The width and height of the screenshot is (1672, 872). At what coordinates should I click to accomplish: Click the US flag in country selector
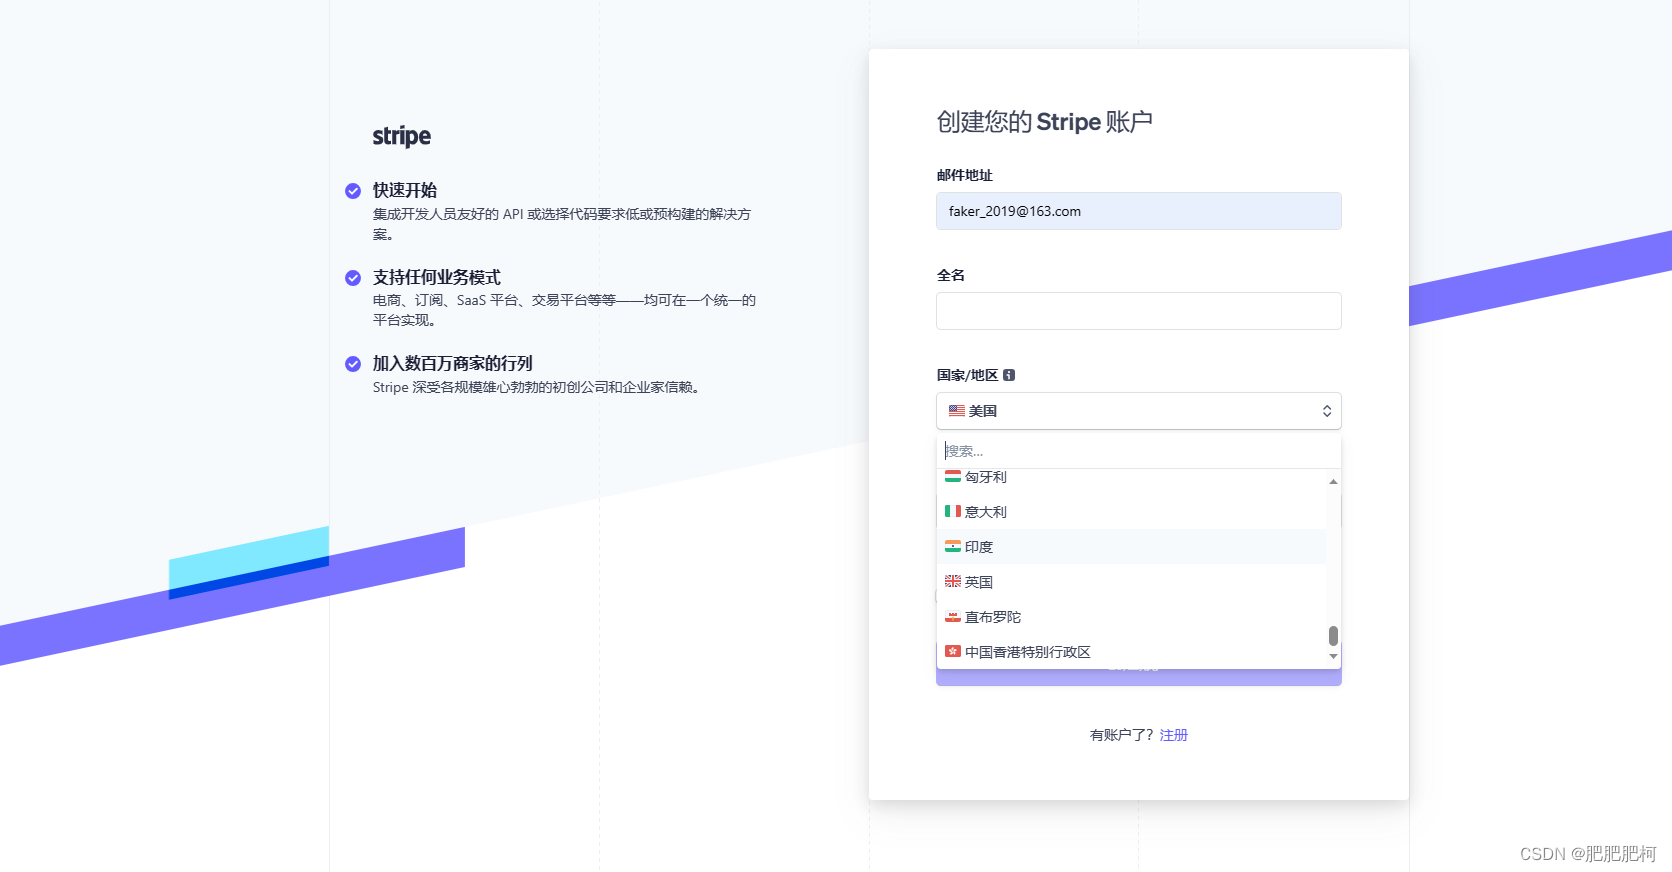click(x=957, y=411)
